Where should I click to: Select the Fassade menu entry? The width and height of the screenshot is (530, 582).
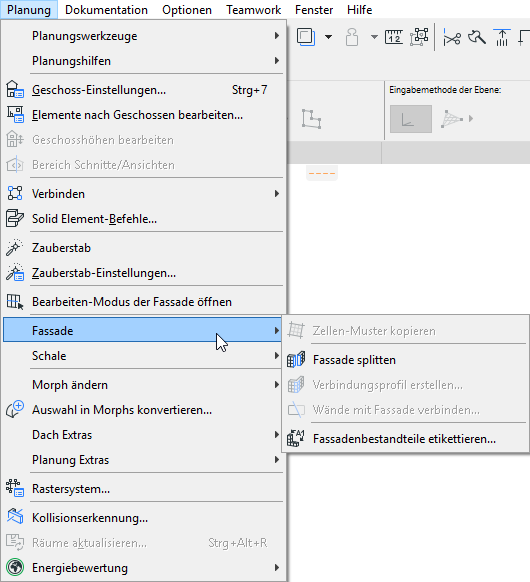[x=142, y=330]
